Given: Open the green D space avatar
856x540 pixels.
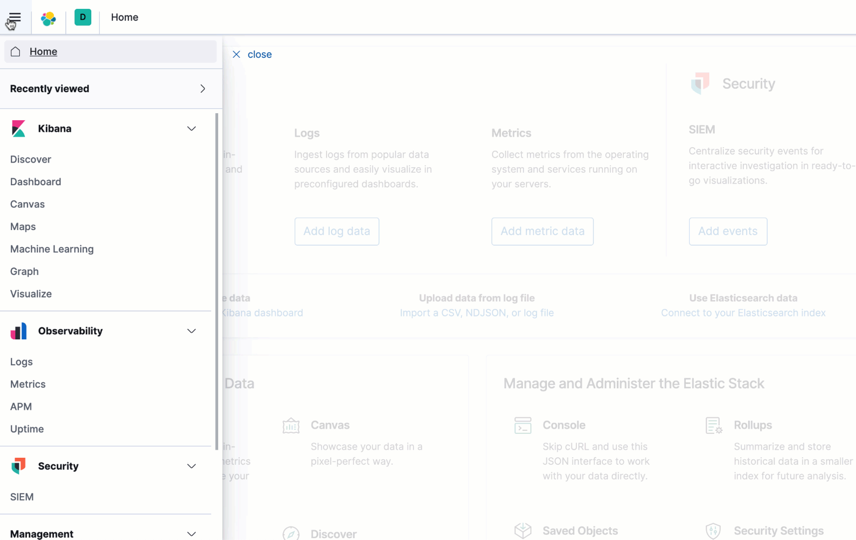Looking at the screenshot, I should [x=83, y=17].
